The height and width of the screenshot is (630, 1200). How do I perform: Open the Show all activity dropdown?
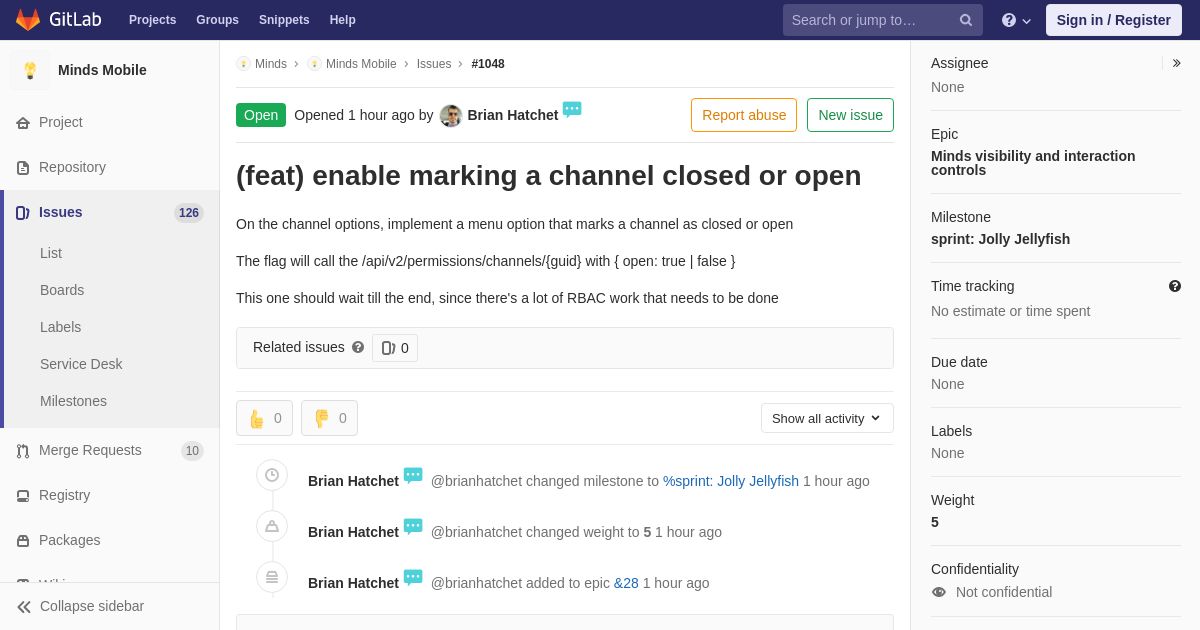click(x=827, y=418)
